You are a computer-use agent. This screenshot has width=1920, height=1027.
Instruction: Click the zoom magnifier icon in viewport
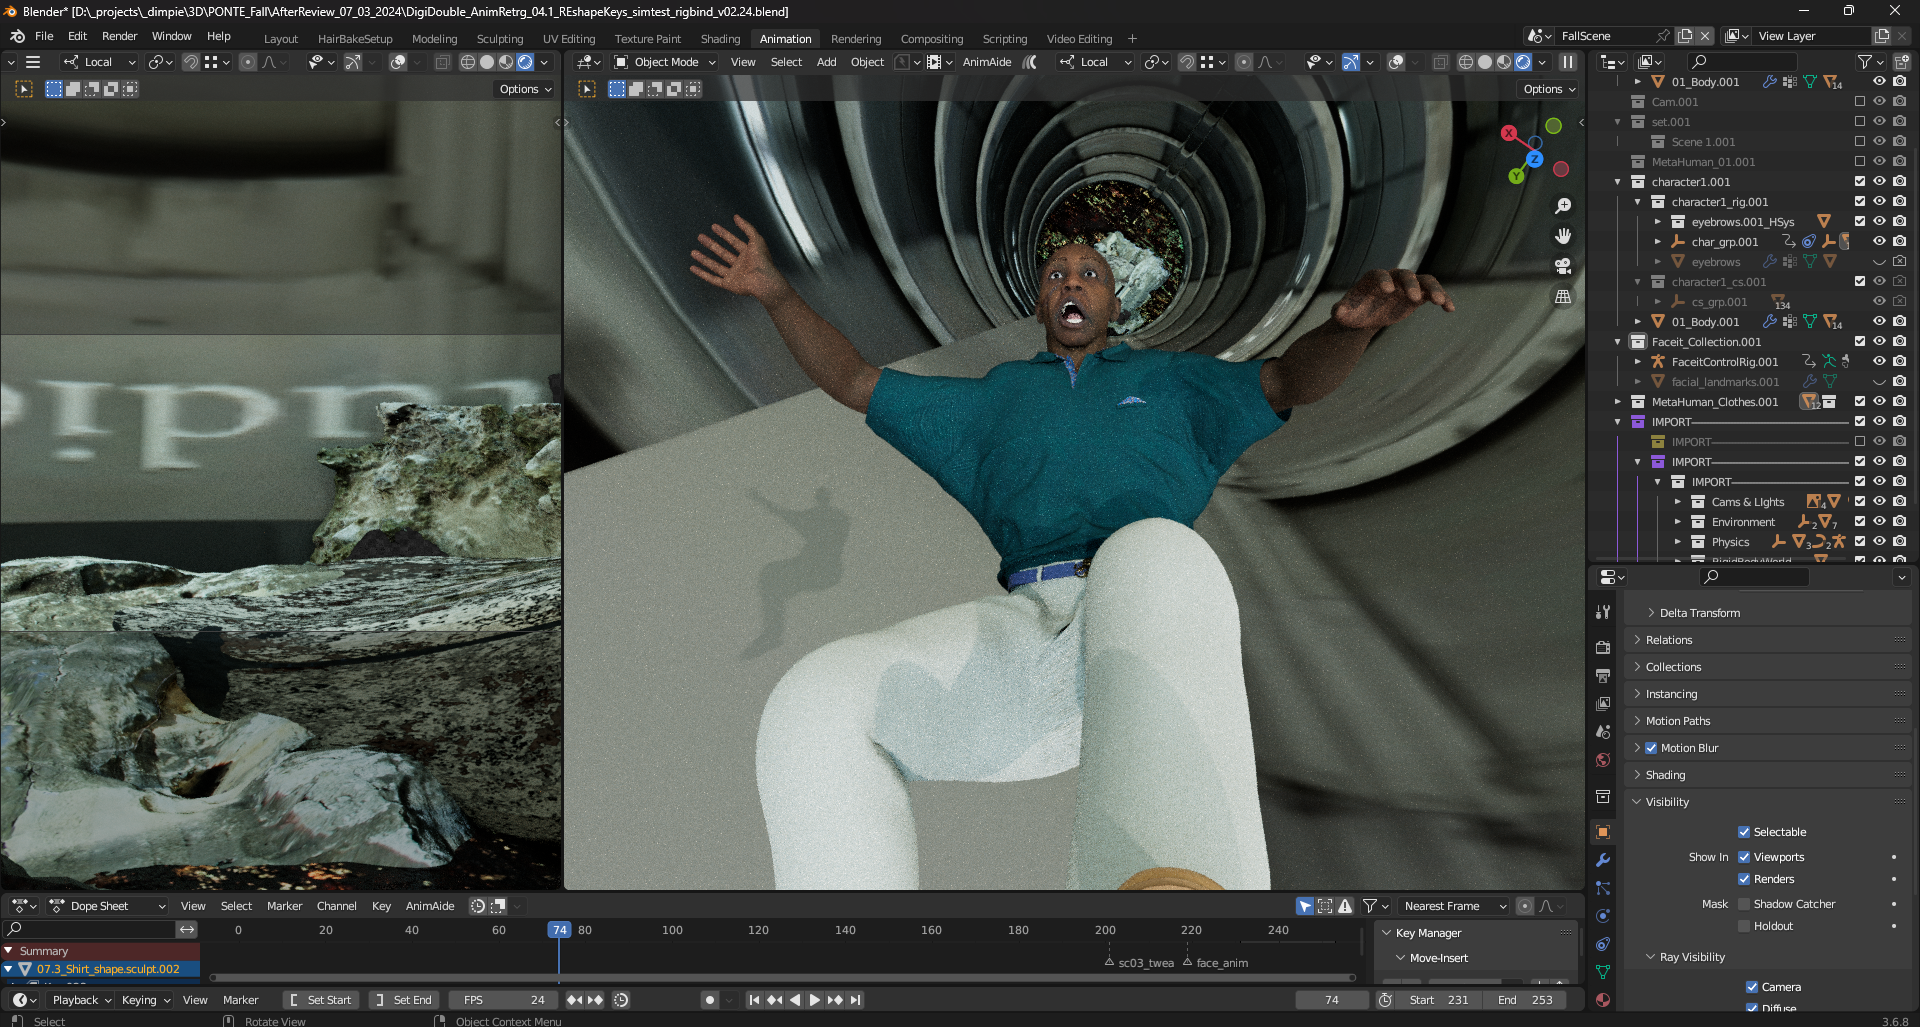[1563, 206]
